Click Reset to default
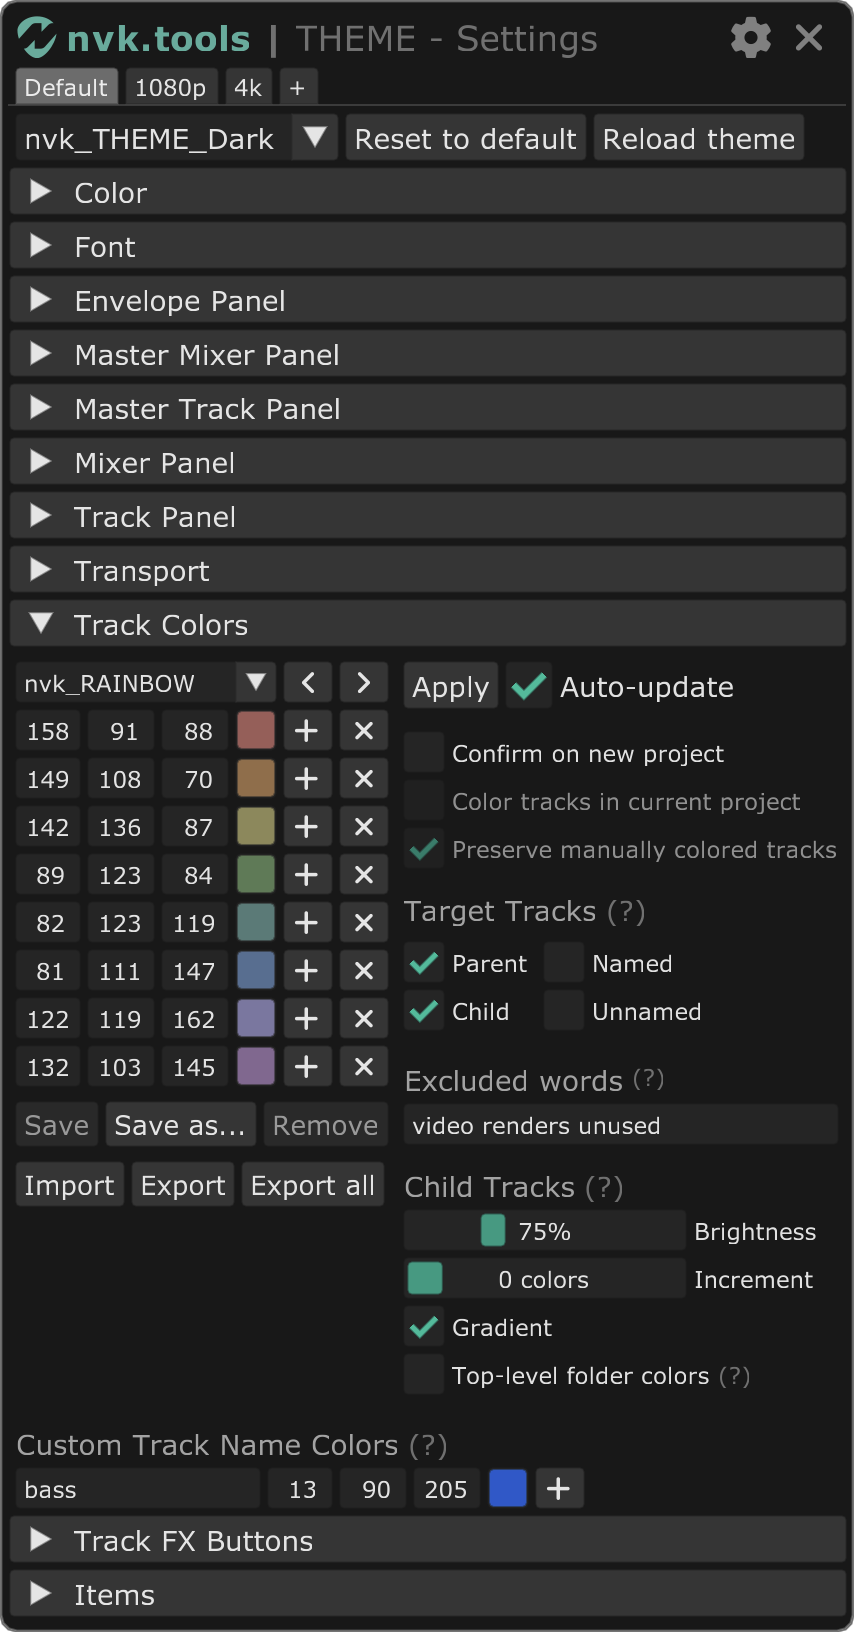The height and width of the screenshot is (1632, 854). (x=464, y=137)
